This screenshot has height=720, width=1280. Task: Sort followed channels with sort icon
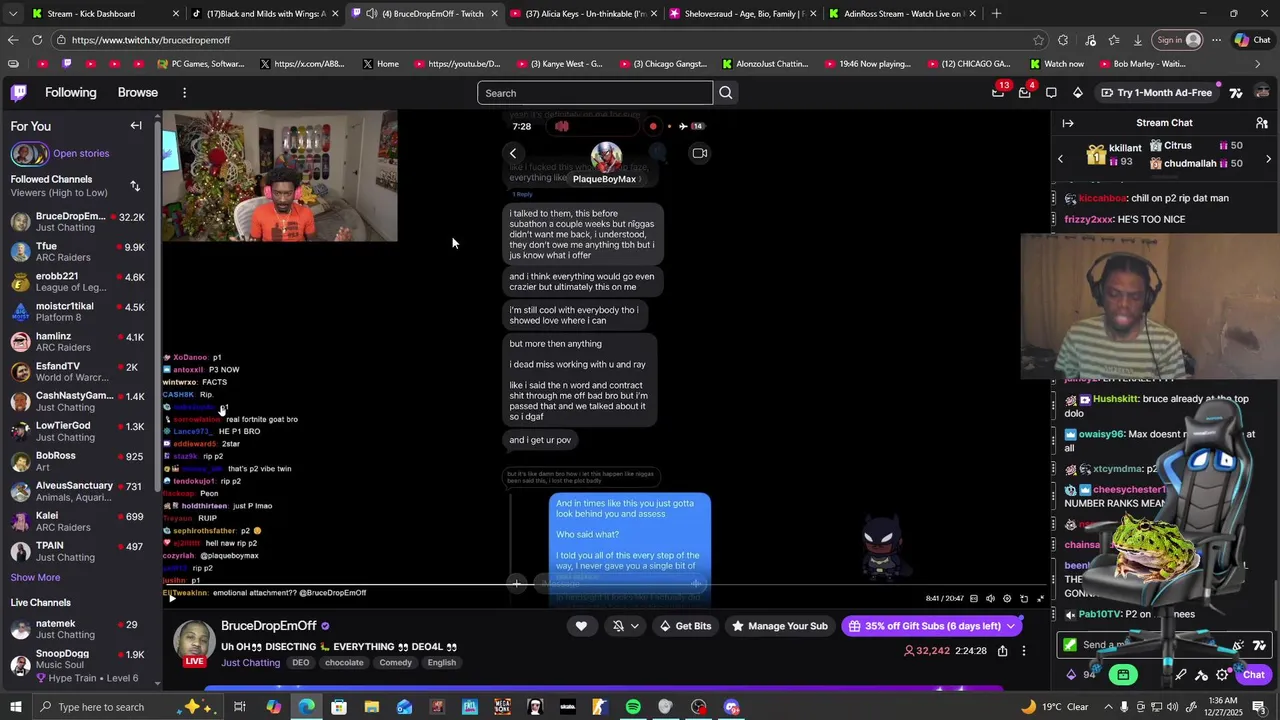click(135, 186)
